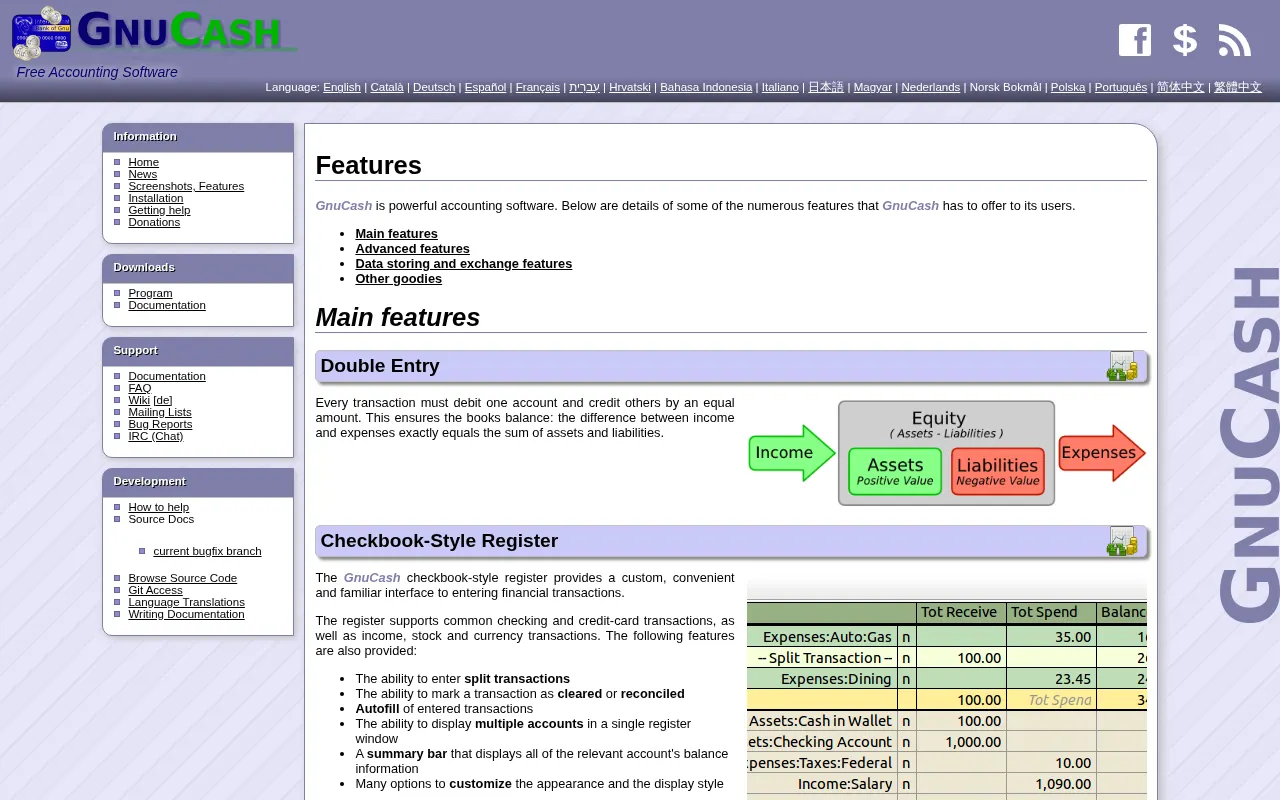Image resolution: width=1280 pixels, height=800 pixels.
Task: Switch language to Bahasa Indonesia
Action: (x=706, y=88)
